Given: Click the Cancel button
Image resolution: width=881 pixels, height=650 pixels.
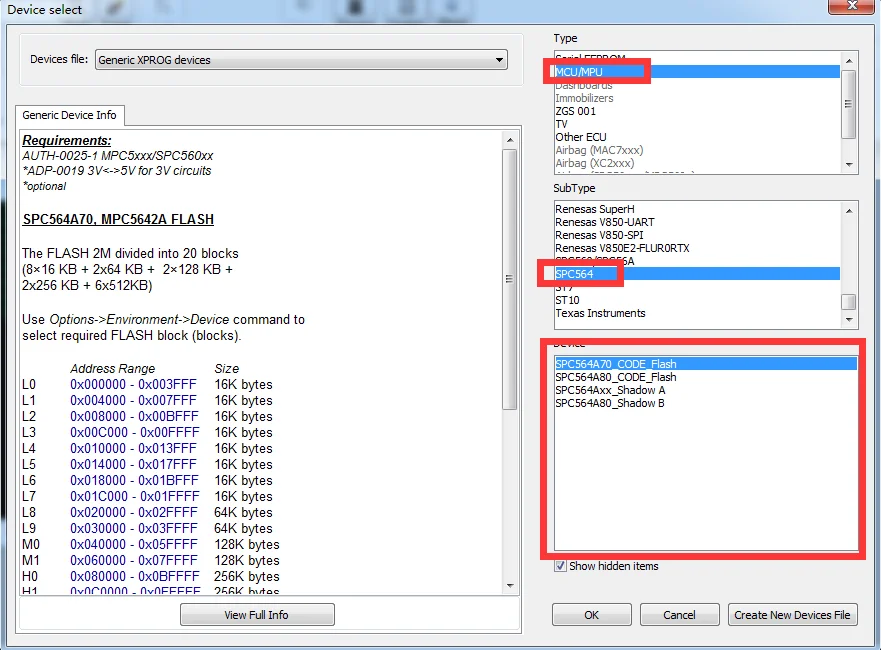Looking at the screenshot, I should pyautogui.click(x=679, y=615).
